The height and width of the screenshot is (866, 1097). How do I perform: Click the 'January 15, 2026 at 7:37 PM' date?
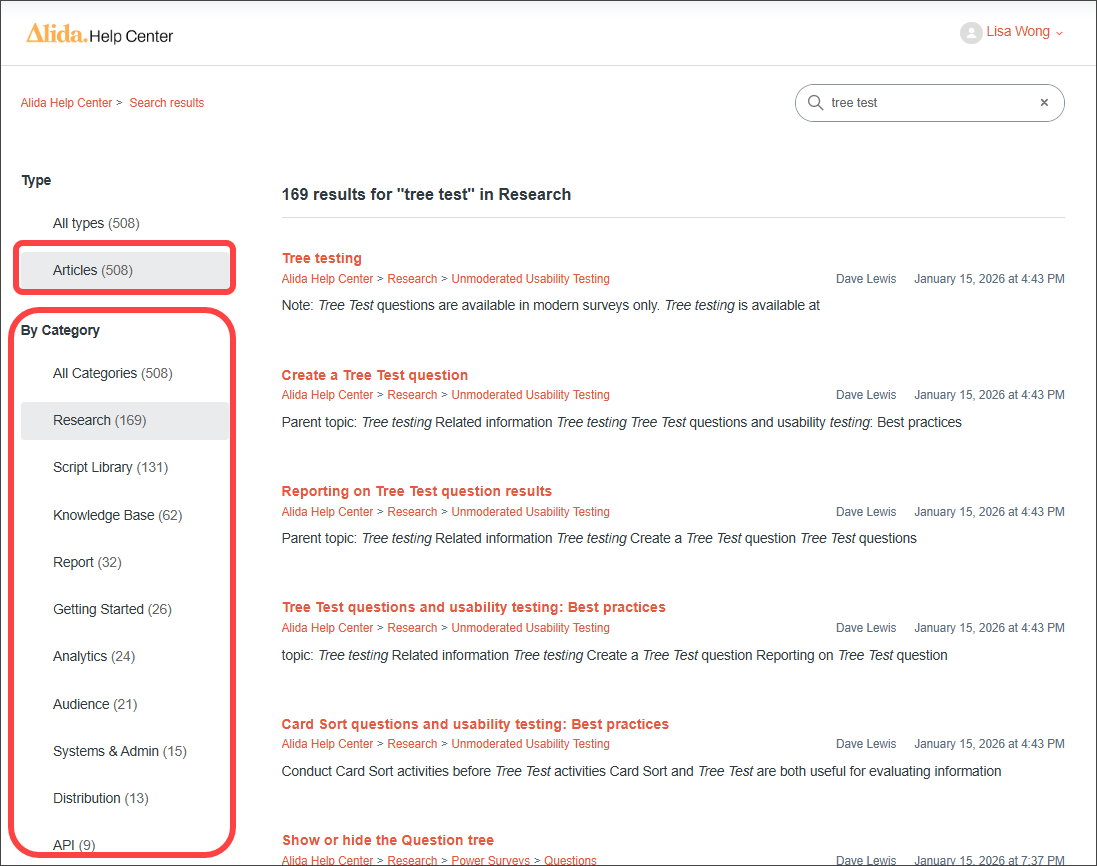[x=989, y=860]
